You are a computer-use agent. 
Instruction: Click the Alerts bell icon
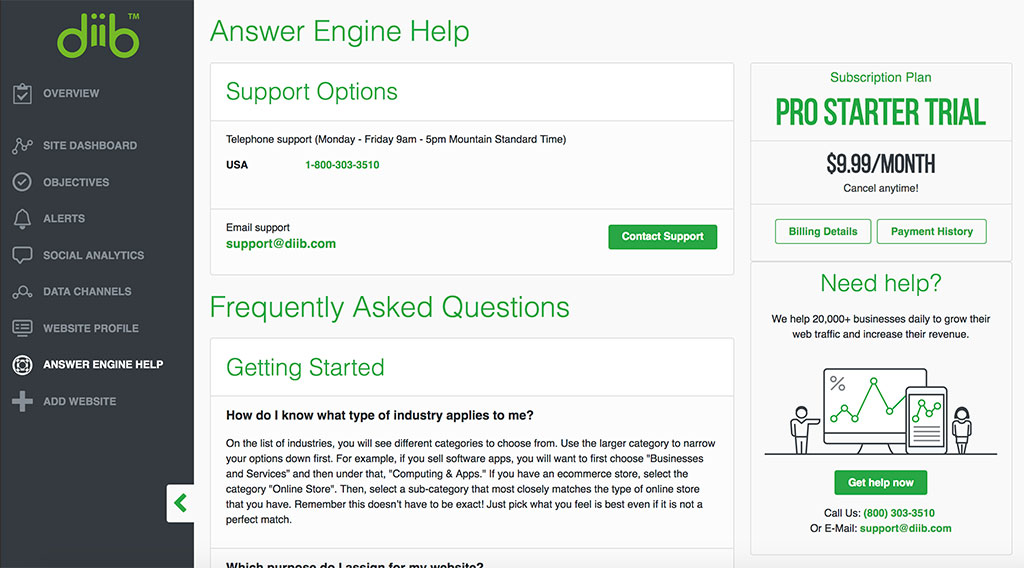tap(22, 219)
